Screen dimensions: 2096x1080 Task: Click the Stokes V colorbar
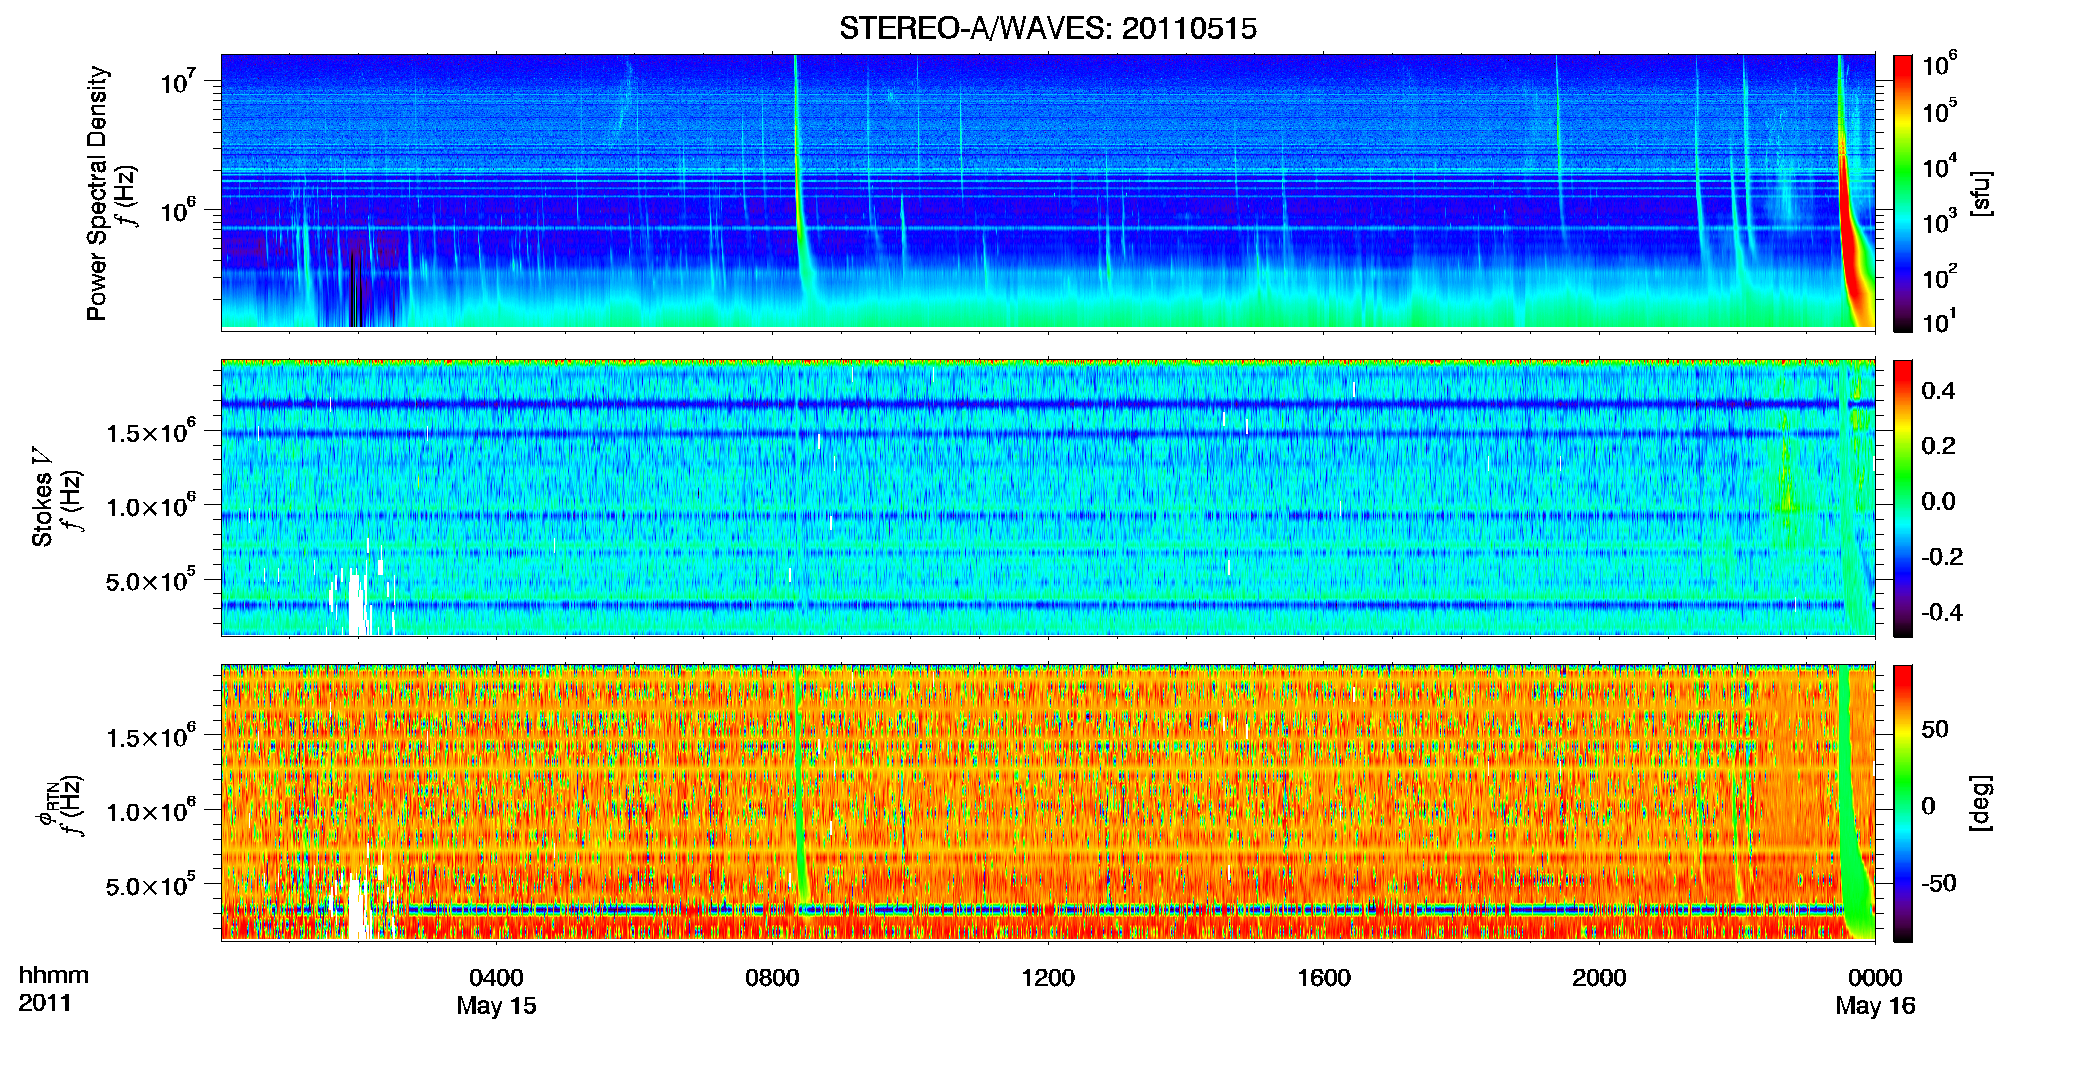click(x=1903, y=498)
